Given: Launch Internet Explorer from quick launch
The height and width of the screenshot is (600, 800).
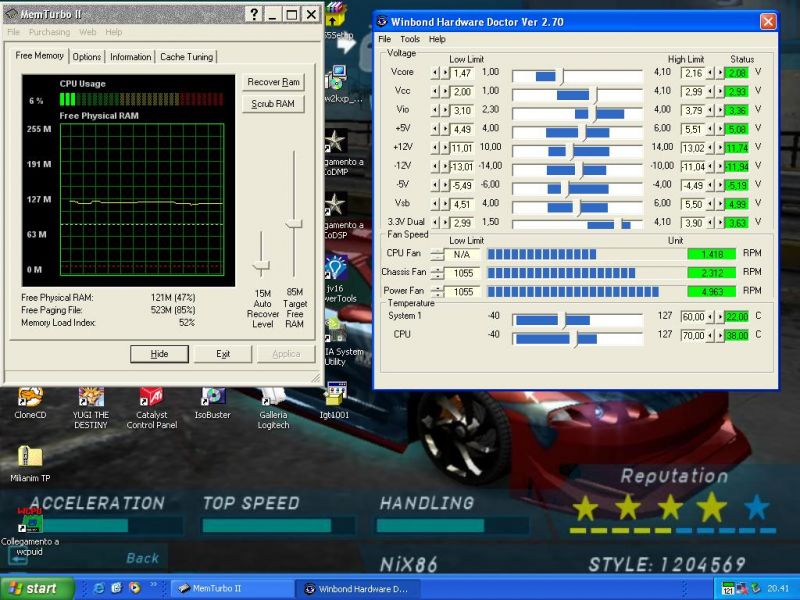Looking at the screenshot, I should point(99,588).
